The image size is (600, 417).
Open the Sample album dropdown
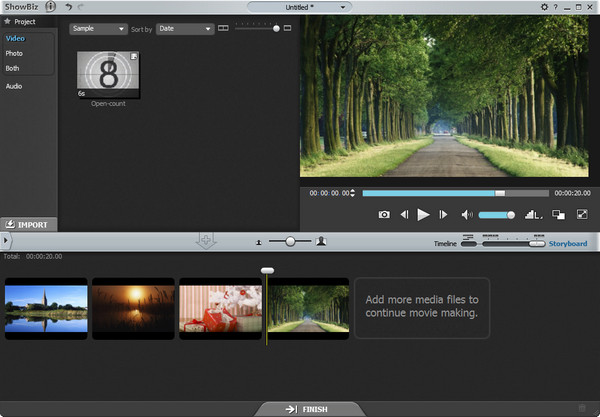click(x=98, y=29)
